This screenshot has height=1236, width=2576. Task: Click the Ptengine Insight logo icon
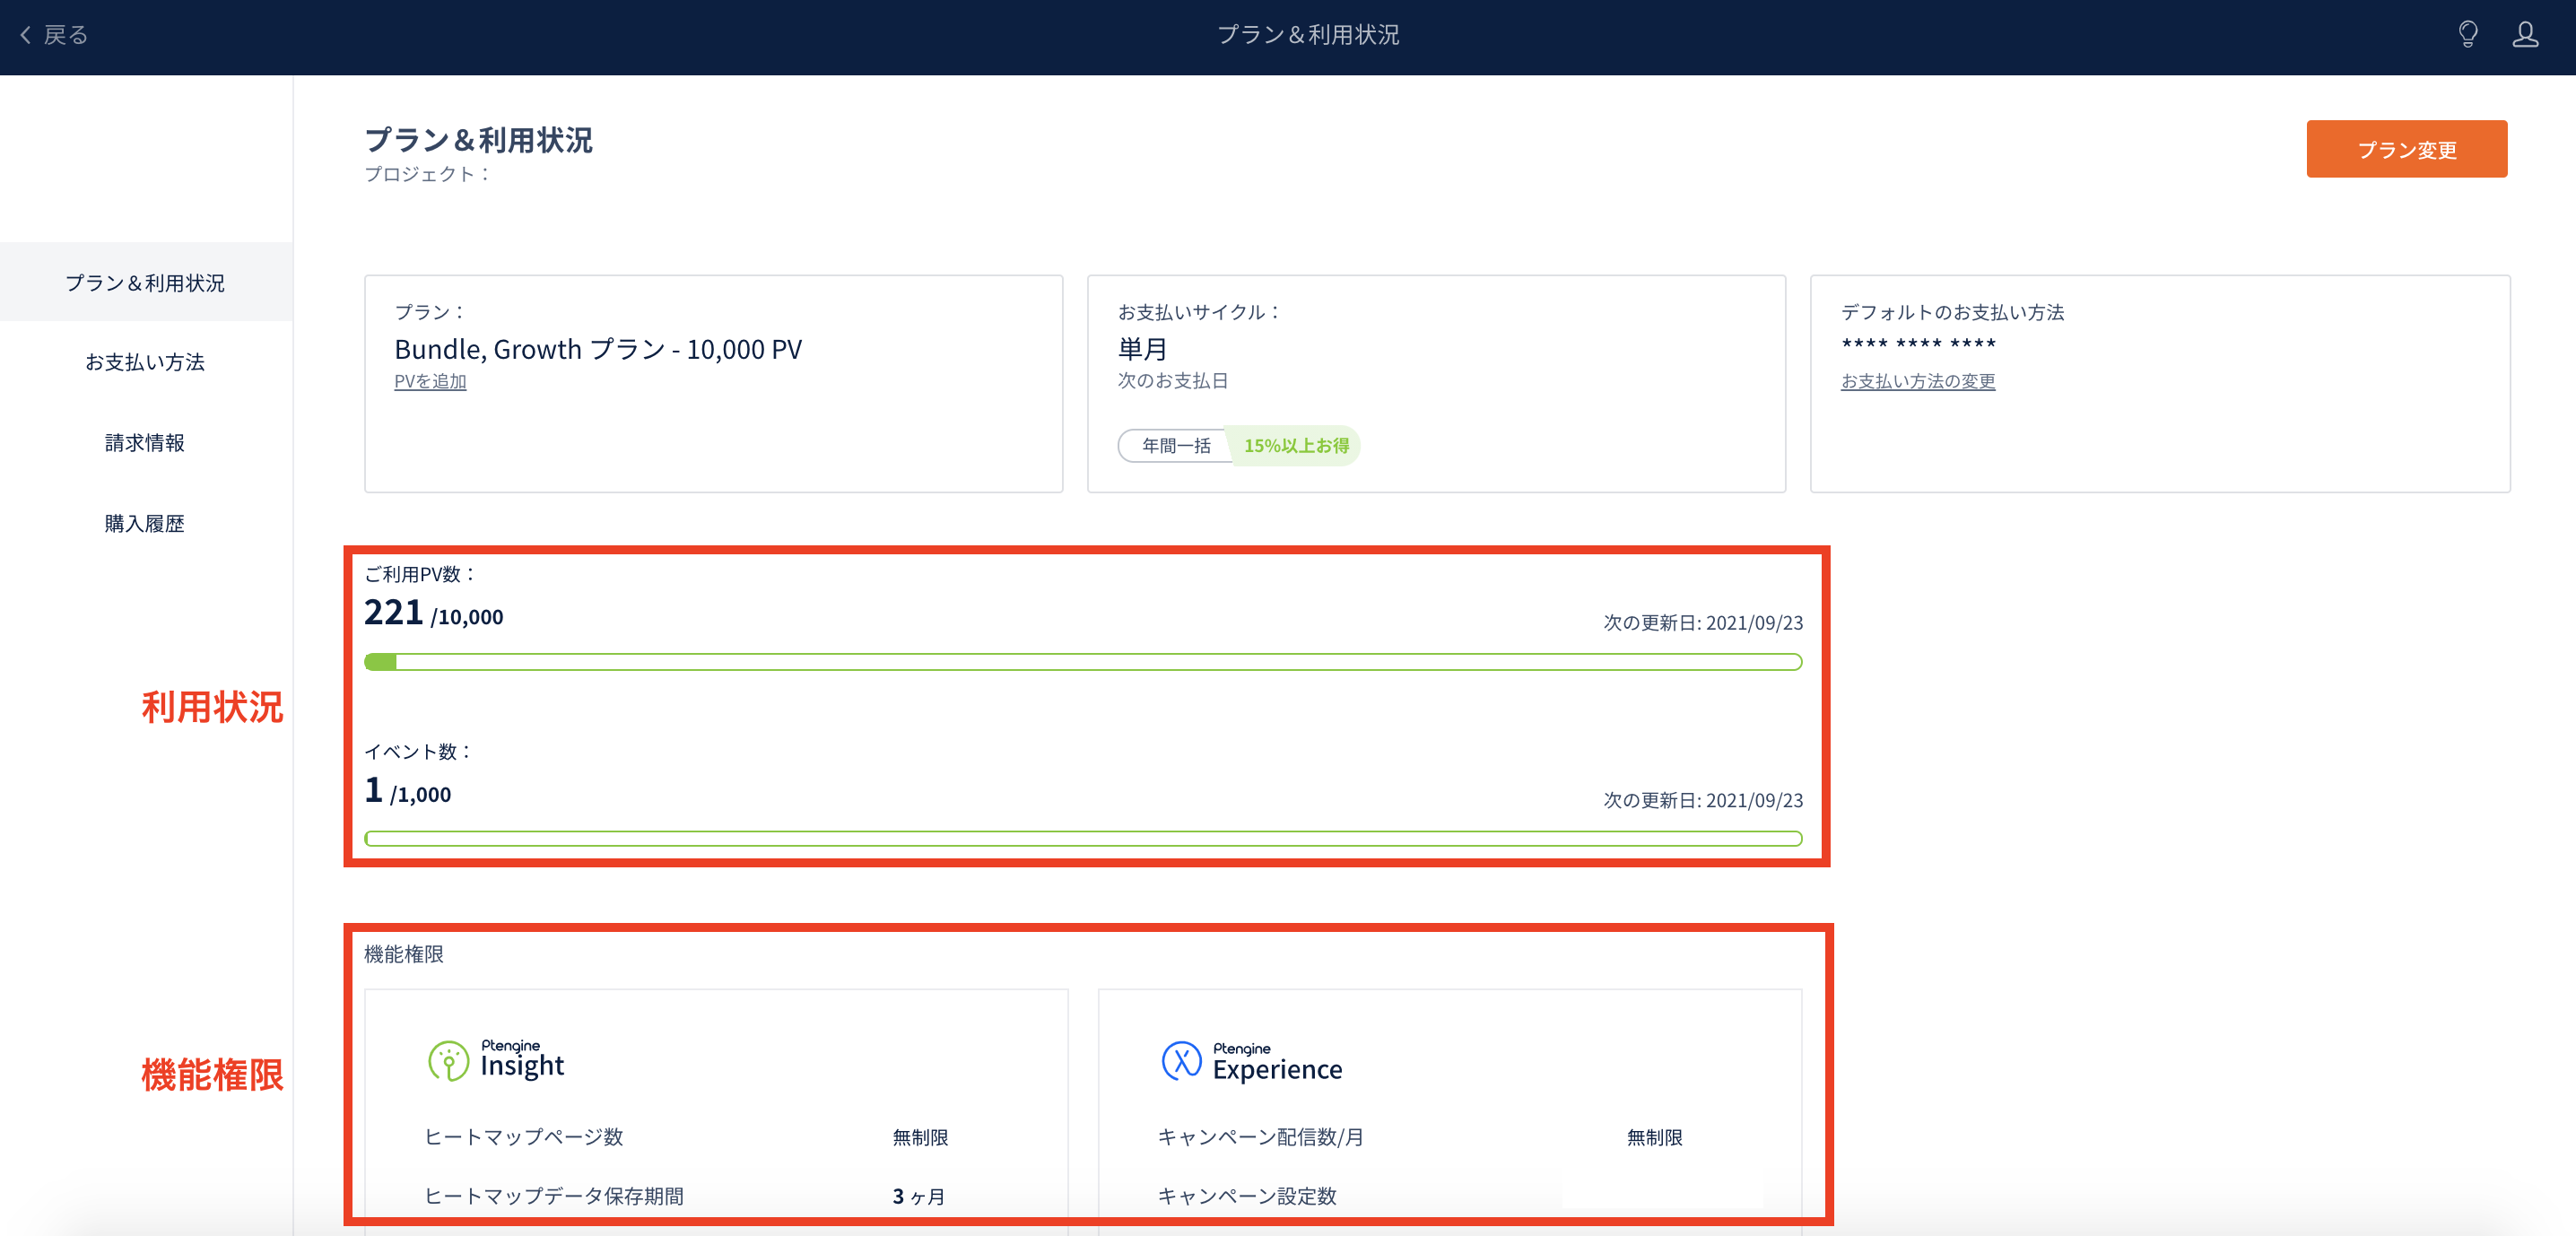tap(448, 1061)
